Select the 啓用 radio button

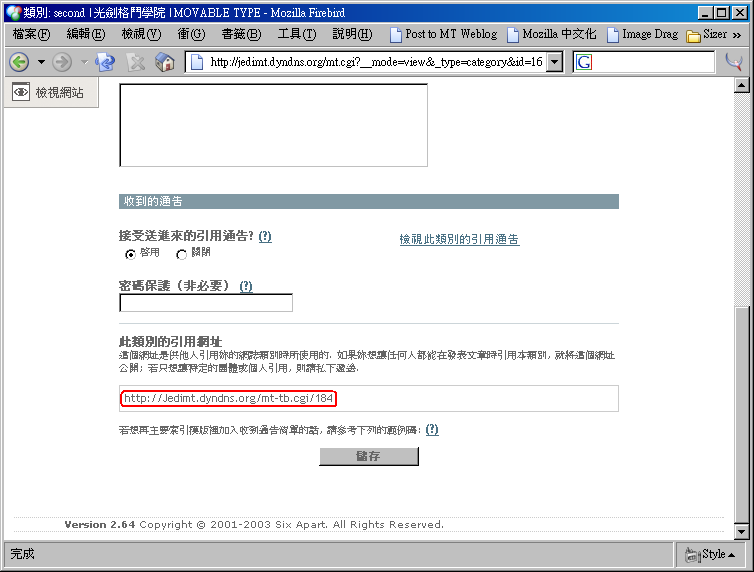pyautogui.click(x=130, y=254)
